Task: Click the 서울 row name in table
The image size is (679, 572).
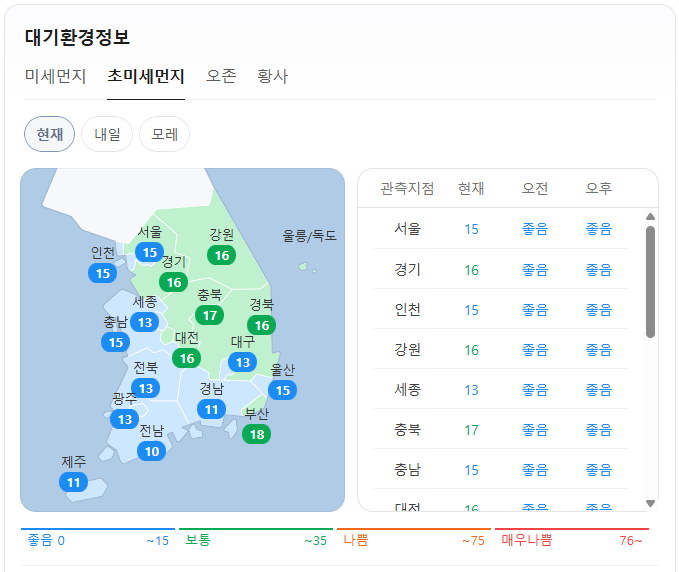Action: 407,229
